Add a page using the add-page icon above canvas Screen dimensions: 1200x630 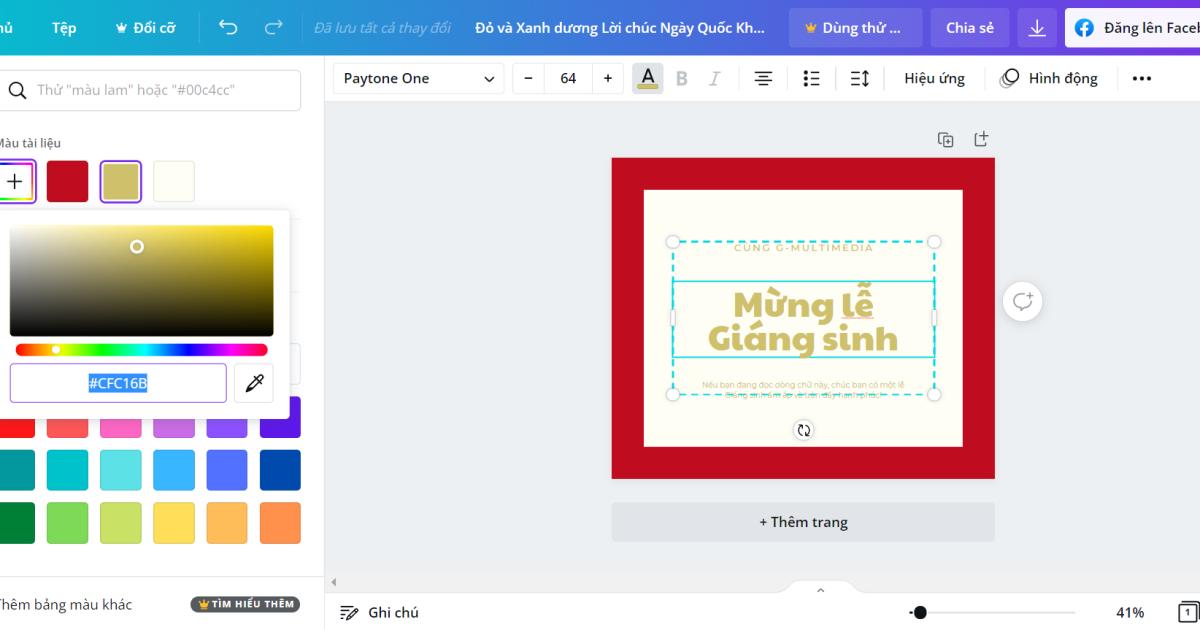click(981, 139)
